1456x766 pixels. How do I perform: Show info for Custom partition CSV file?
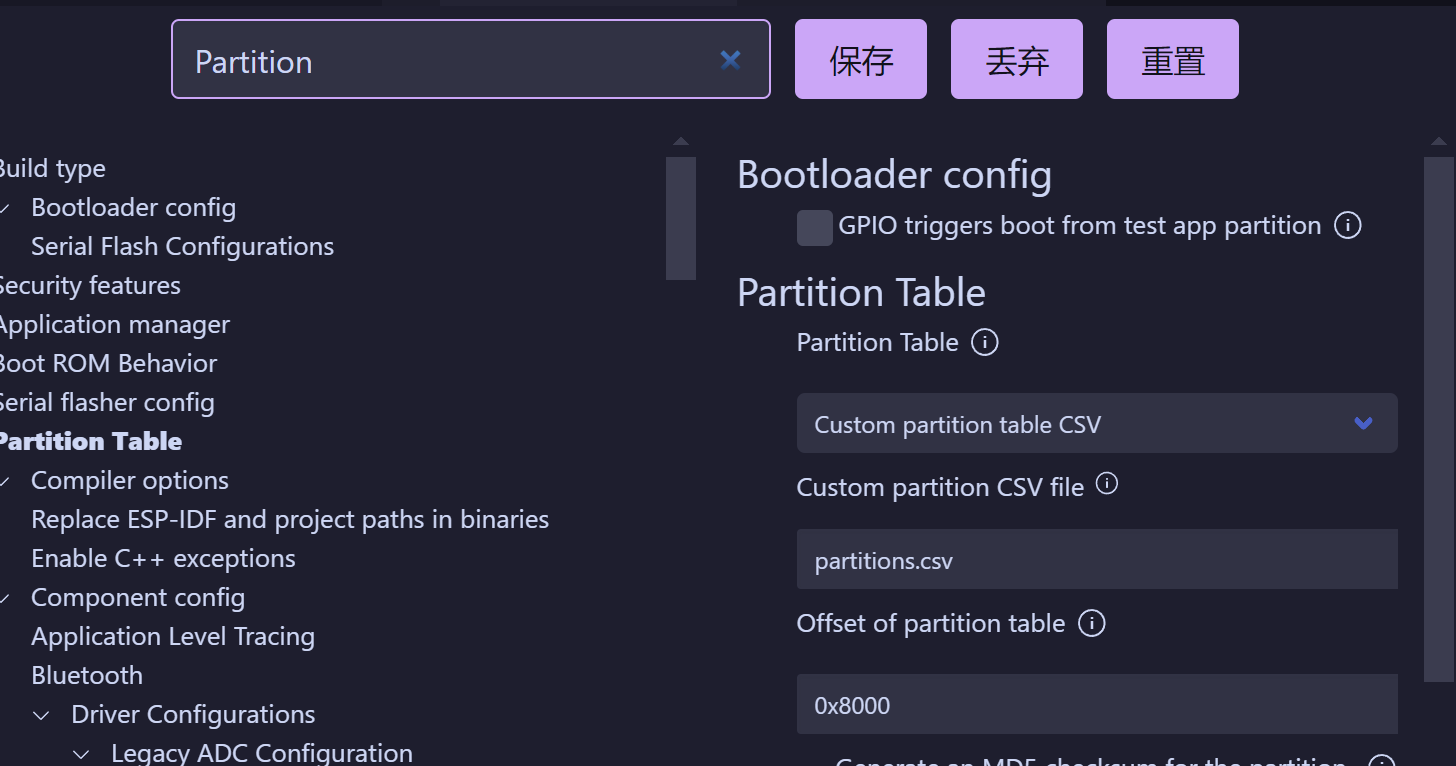1107,485
